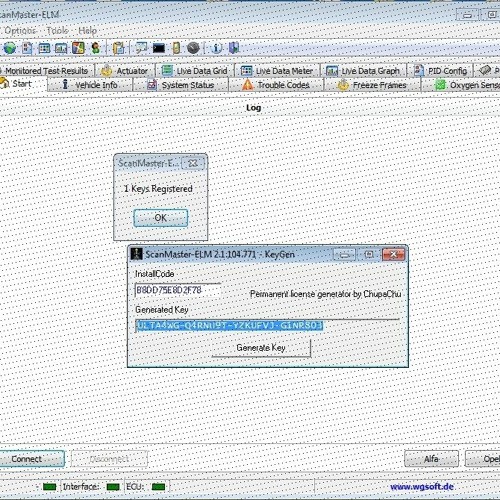The image size is (500, 500).
Task: Click the 'Permanent license generator by ChupaChu' text
Action: point(325,294)
